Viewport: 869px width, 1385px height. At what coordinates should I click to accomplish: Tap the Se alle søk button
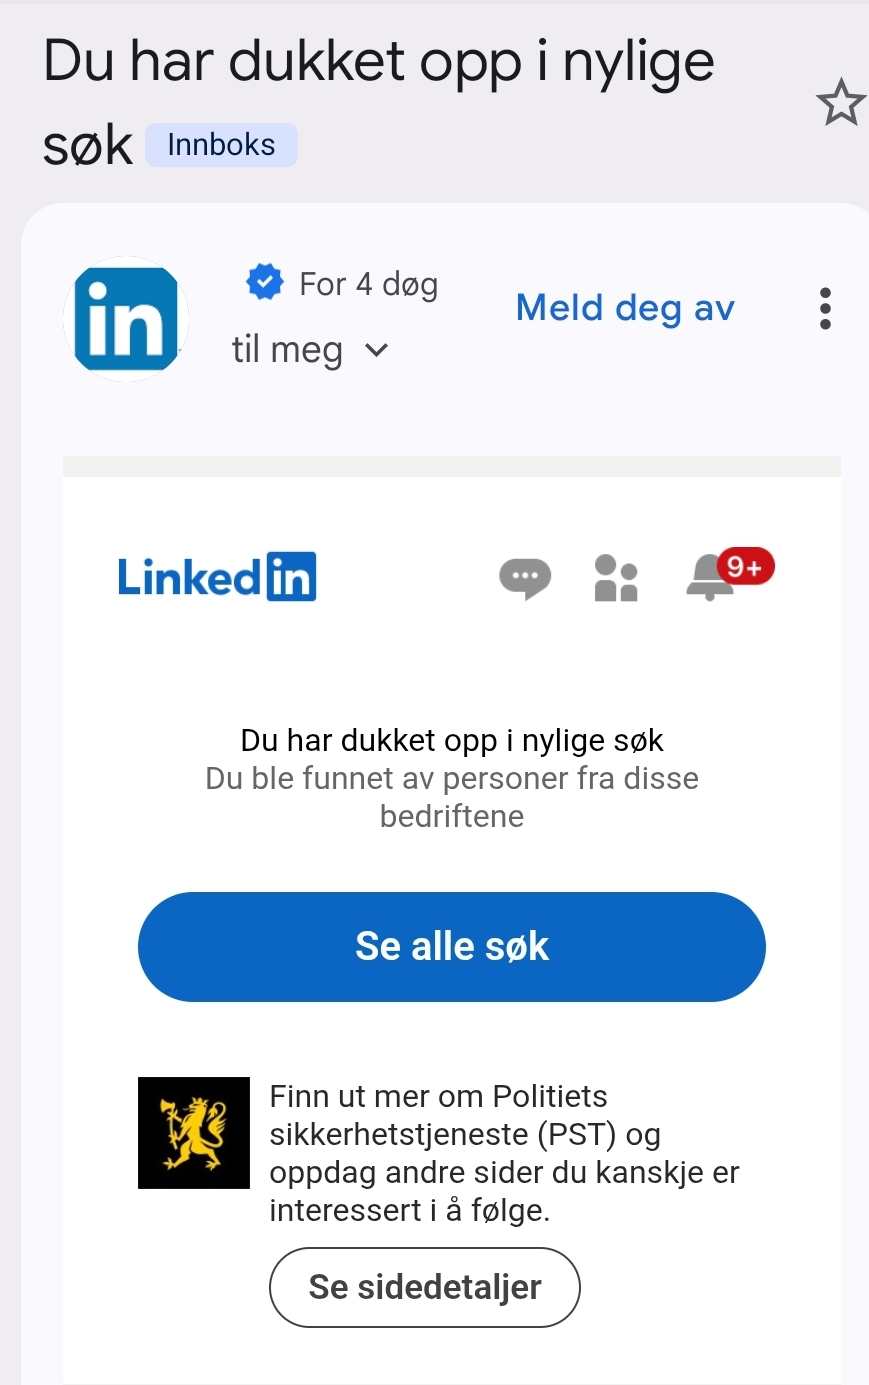pyautogui.click(x=452, y=946)
